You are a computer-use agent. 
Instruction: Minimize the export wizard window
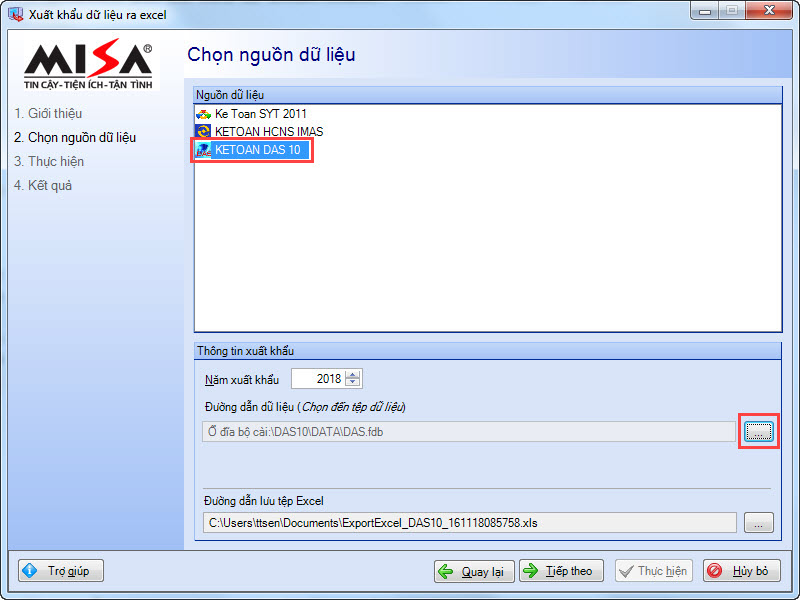click(x=705, y=10)
